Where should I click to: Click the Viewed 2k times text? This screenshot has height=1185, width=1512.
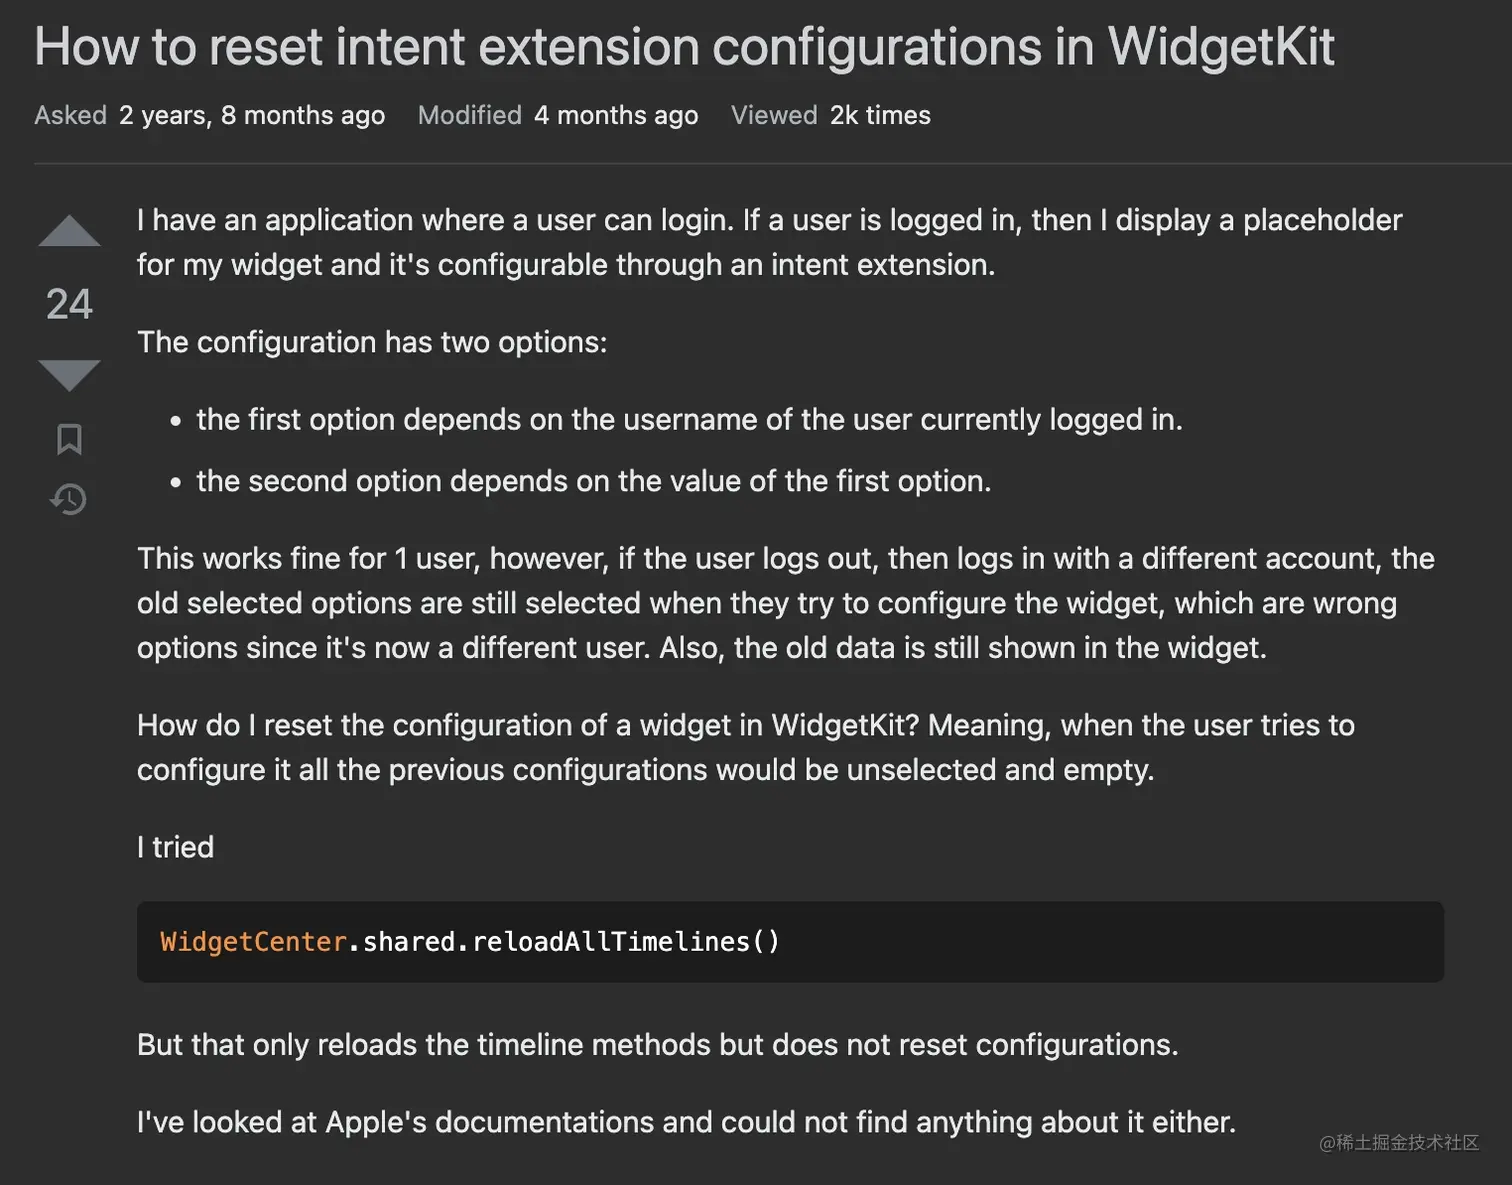[x=831, y=116]
